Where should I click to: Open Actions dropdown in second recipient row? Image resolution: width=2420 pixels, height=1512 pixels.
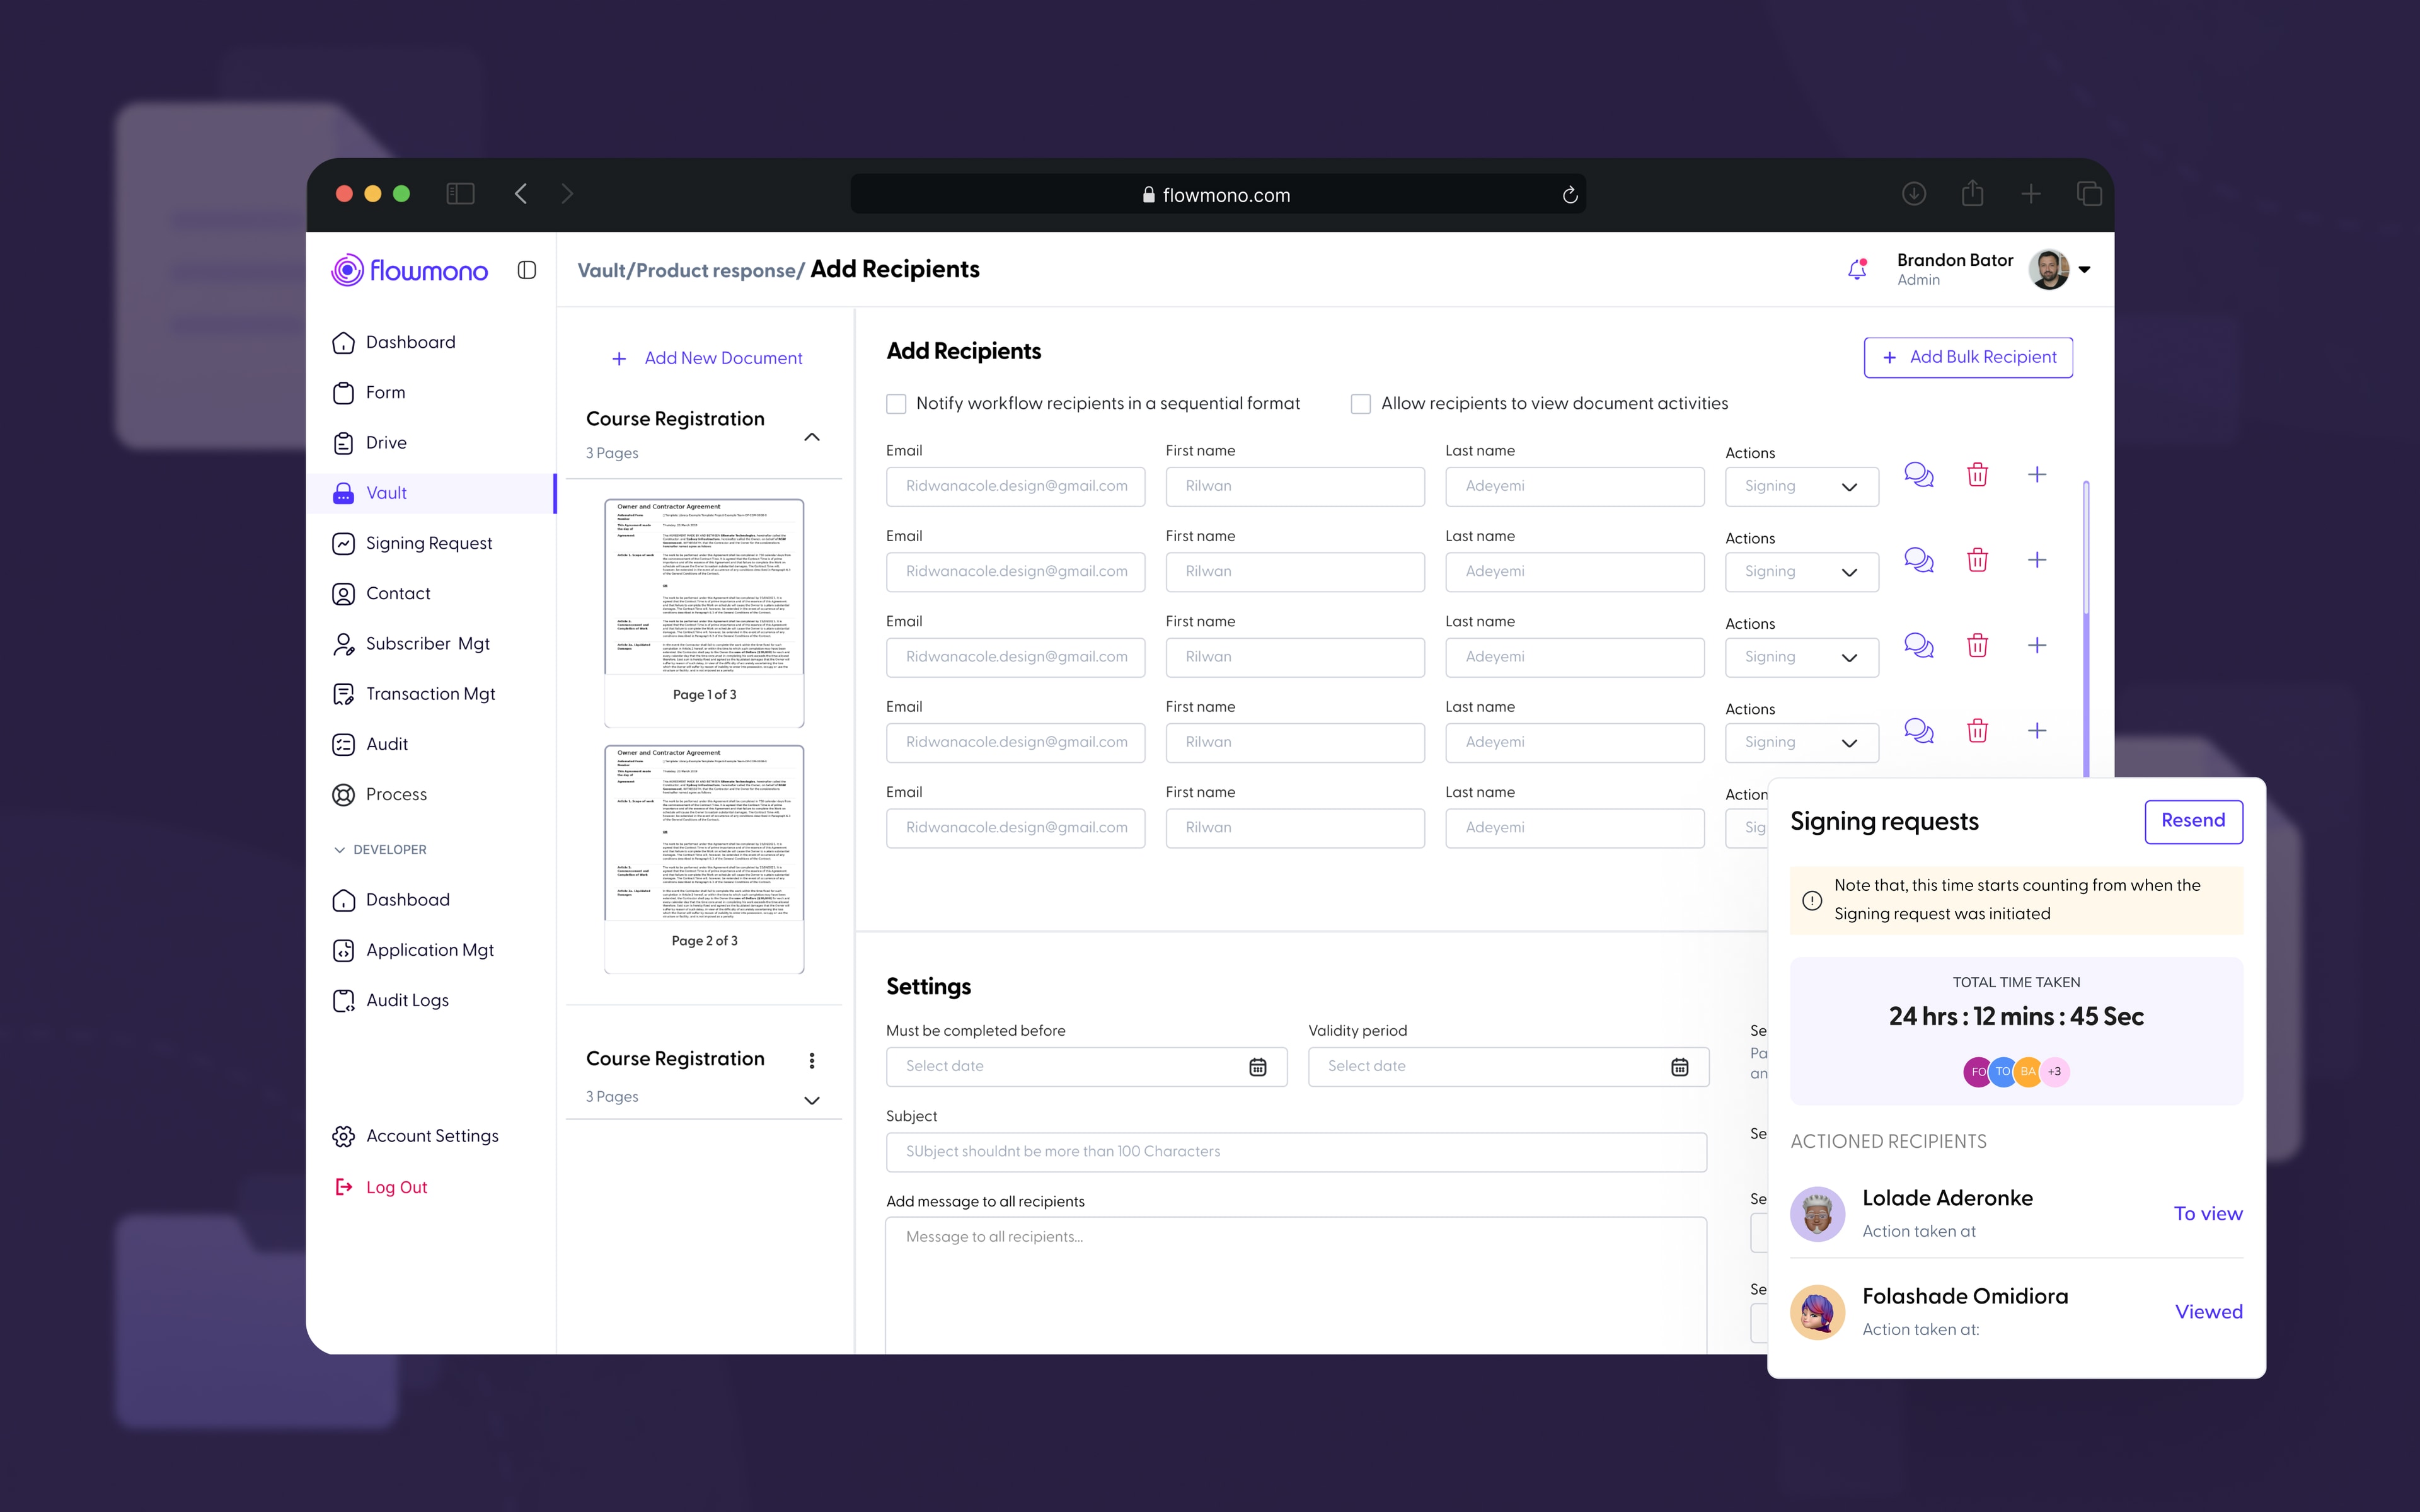[x=1801, y=572]
